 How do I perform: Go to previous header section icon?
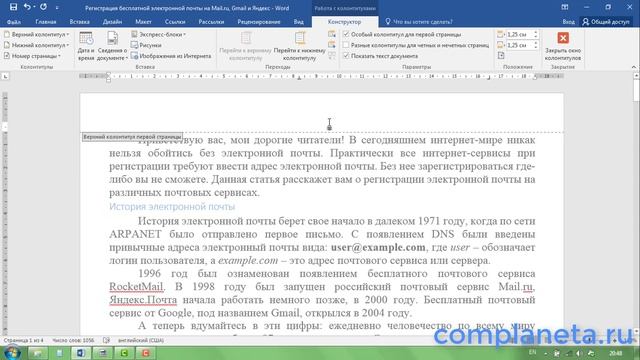[332, 34]
